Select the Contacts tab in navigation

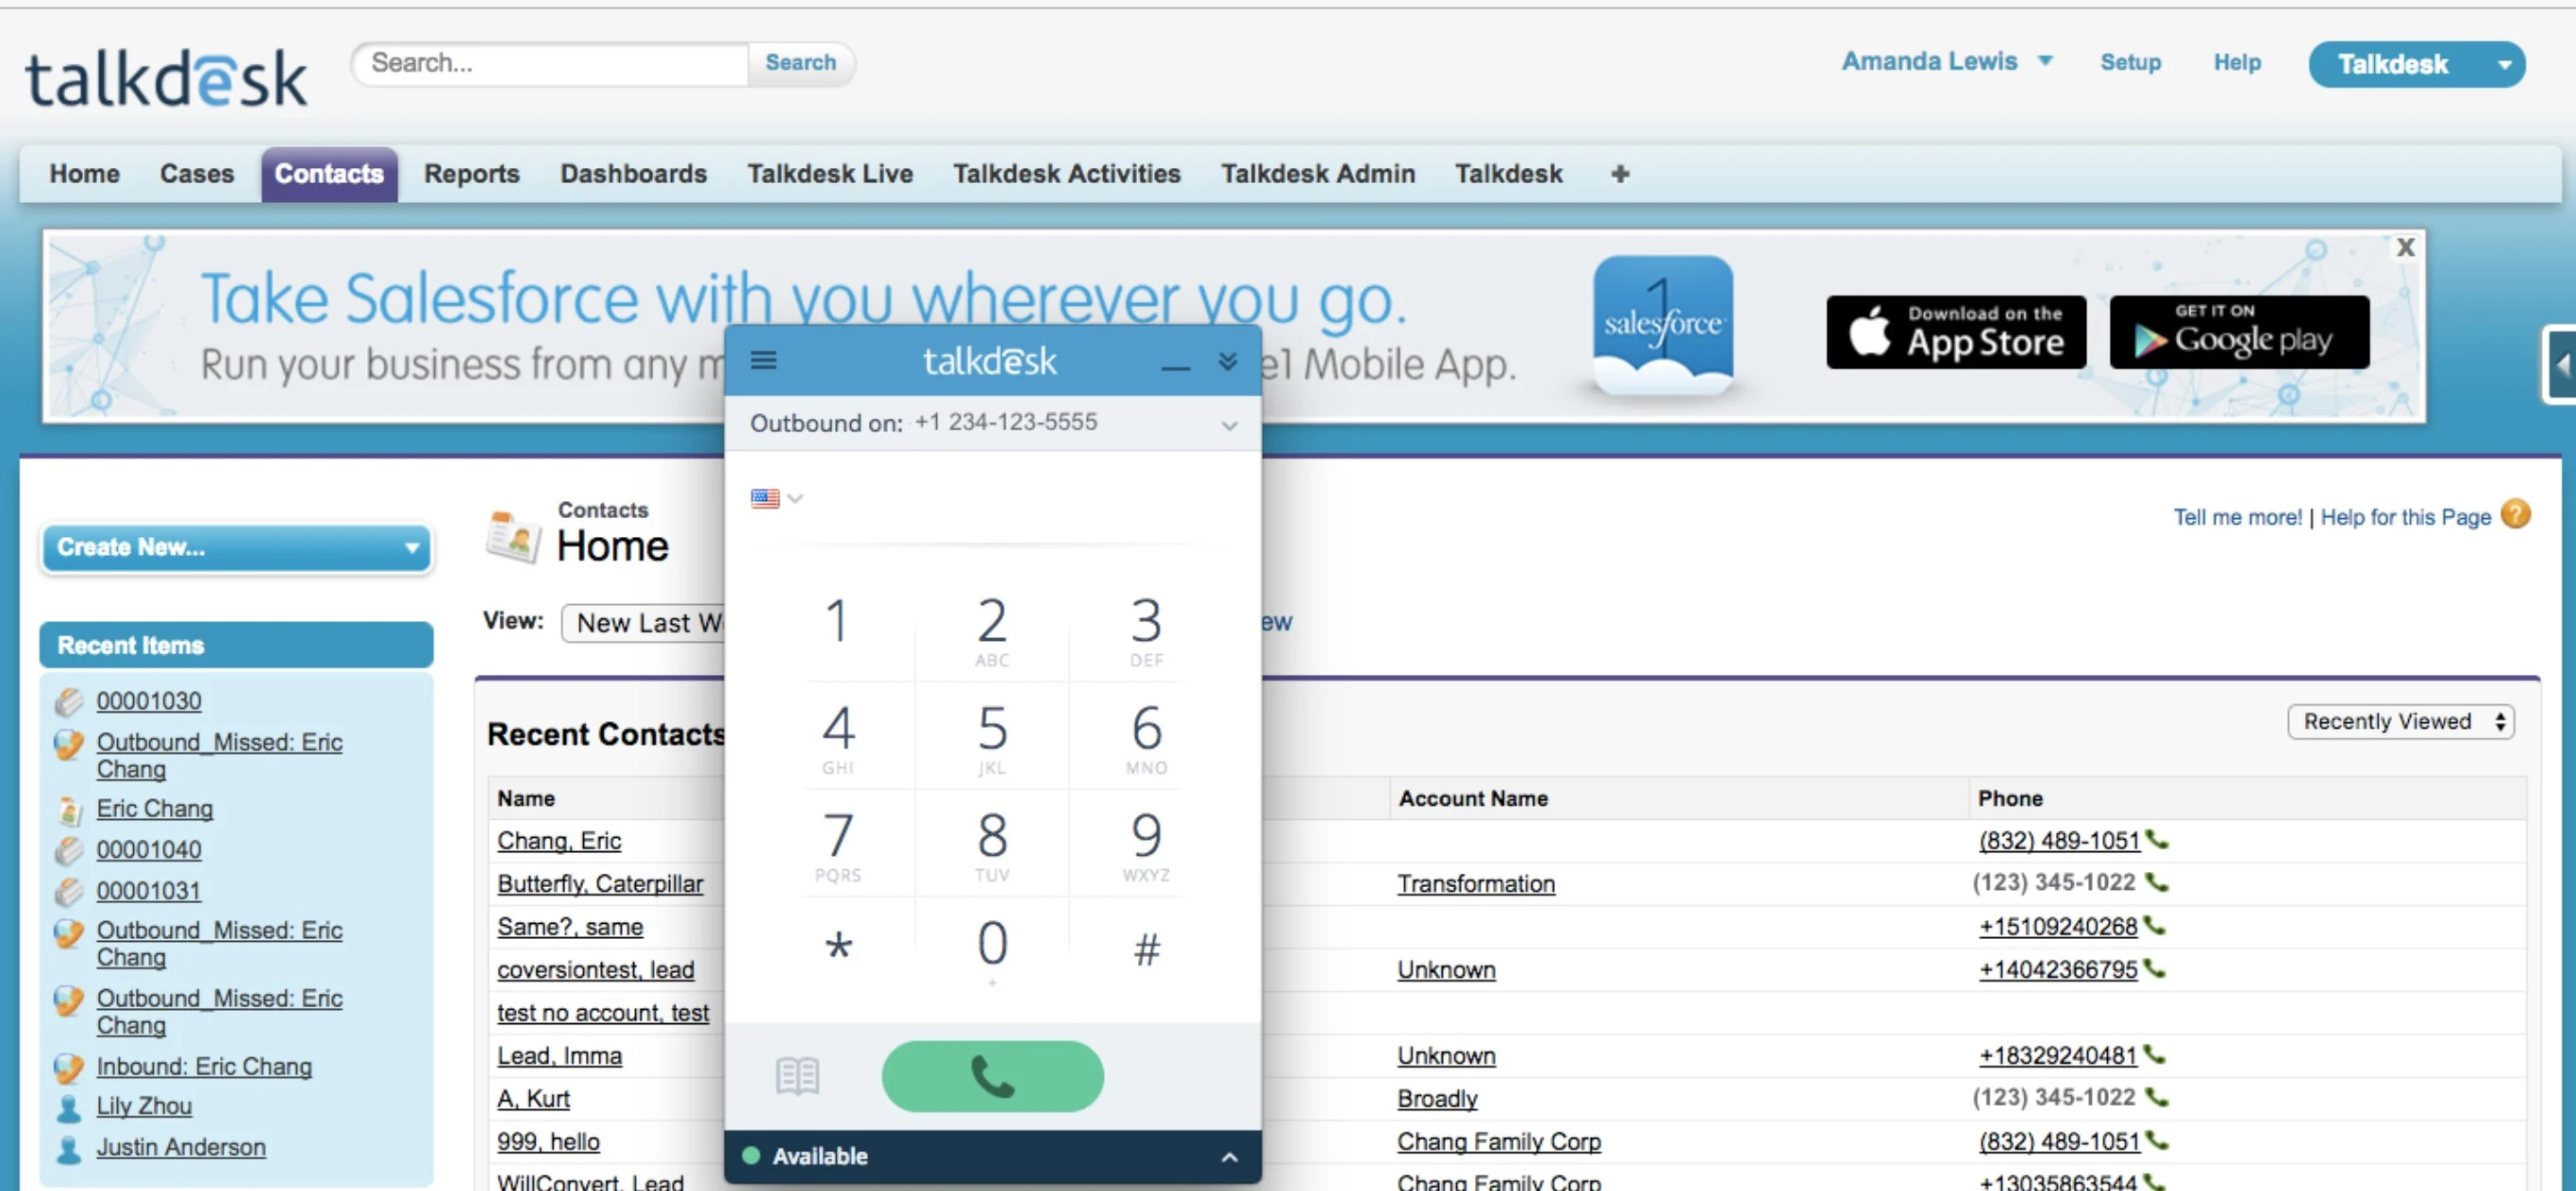[x=326, y=173]
